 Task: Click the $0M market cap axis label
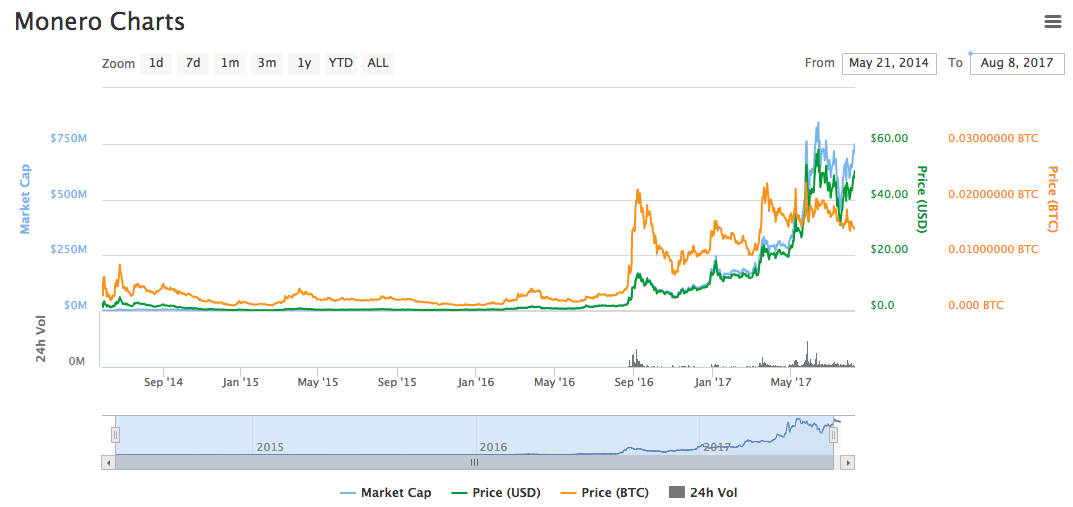coord(74,305)
